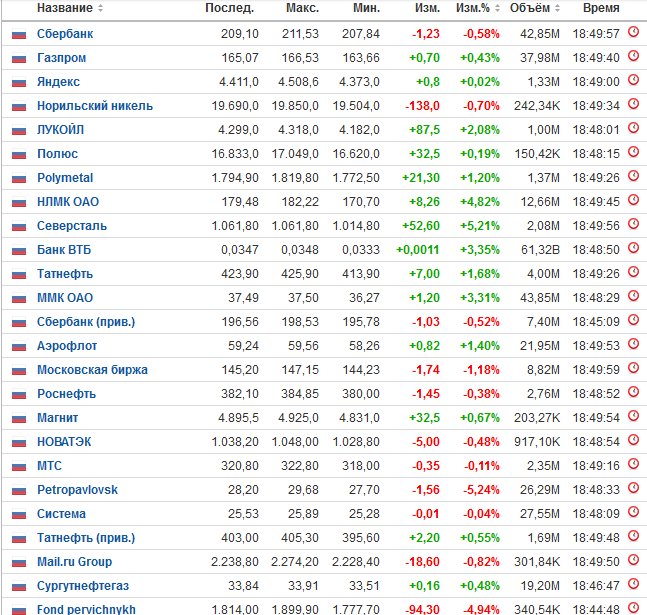Click the clock icon in Сбербанк row
Screen dimensions: 647x615
pyautogui.click(x=633, y=32)
